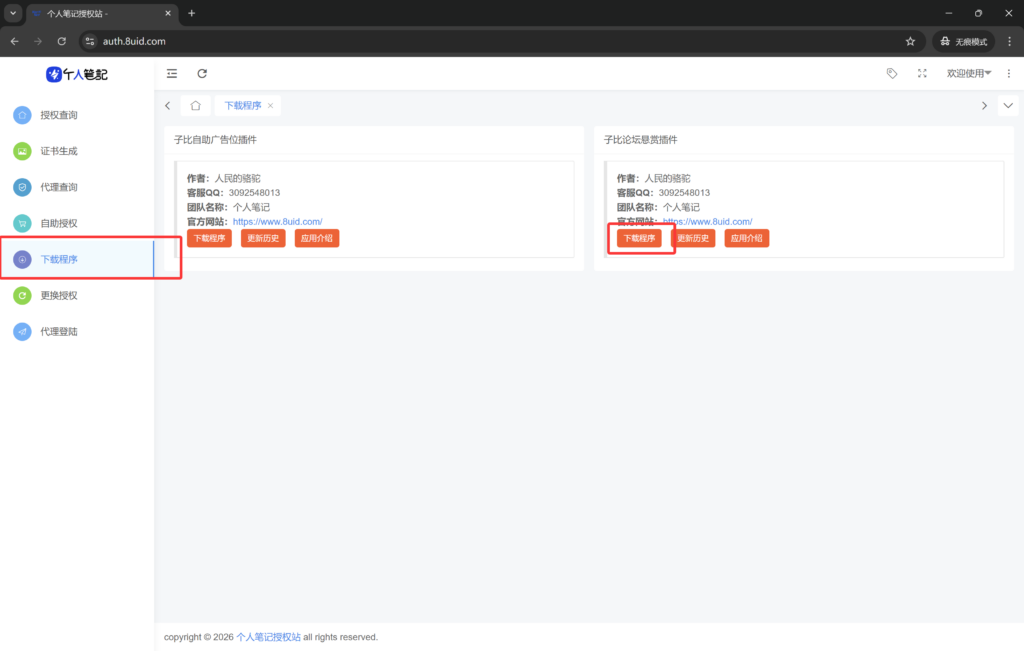Click the 代理登陆 paper plane icon
The width and height of the screenshot is (1024, 651).
coord(22,332)
